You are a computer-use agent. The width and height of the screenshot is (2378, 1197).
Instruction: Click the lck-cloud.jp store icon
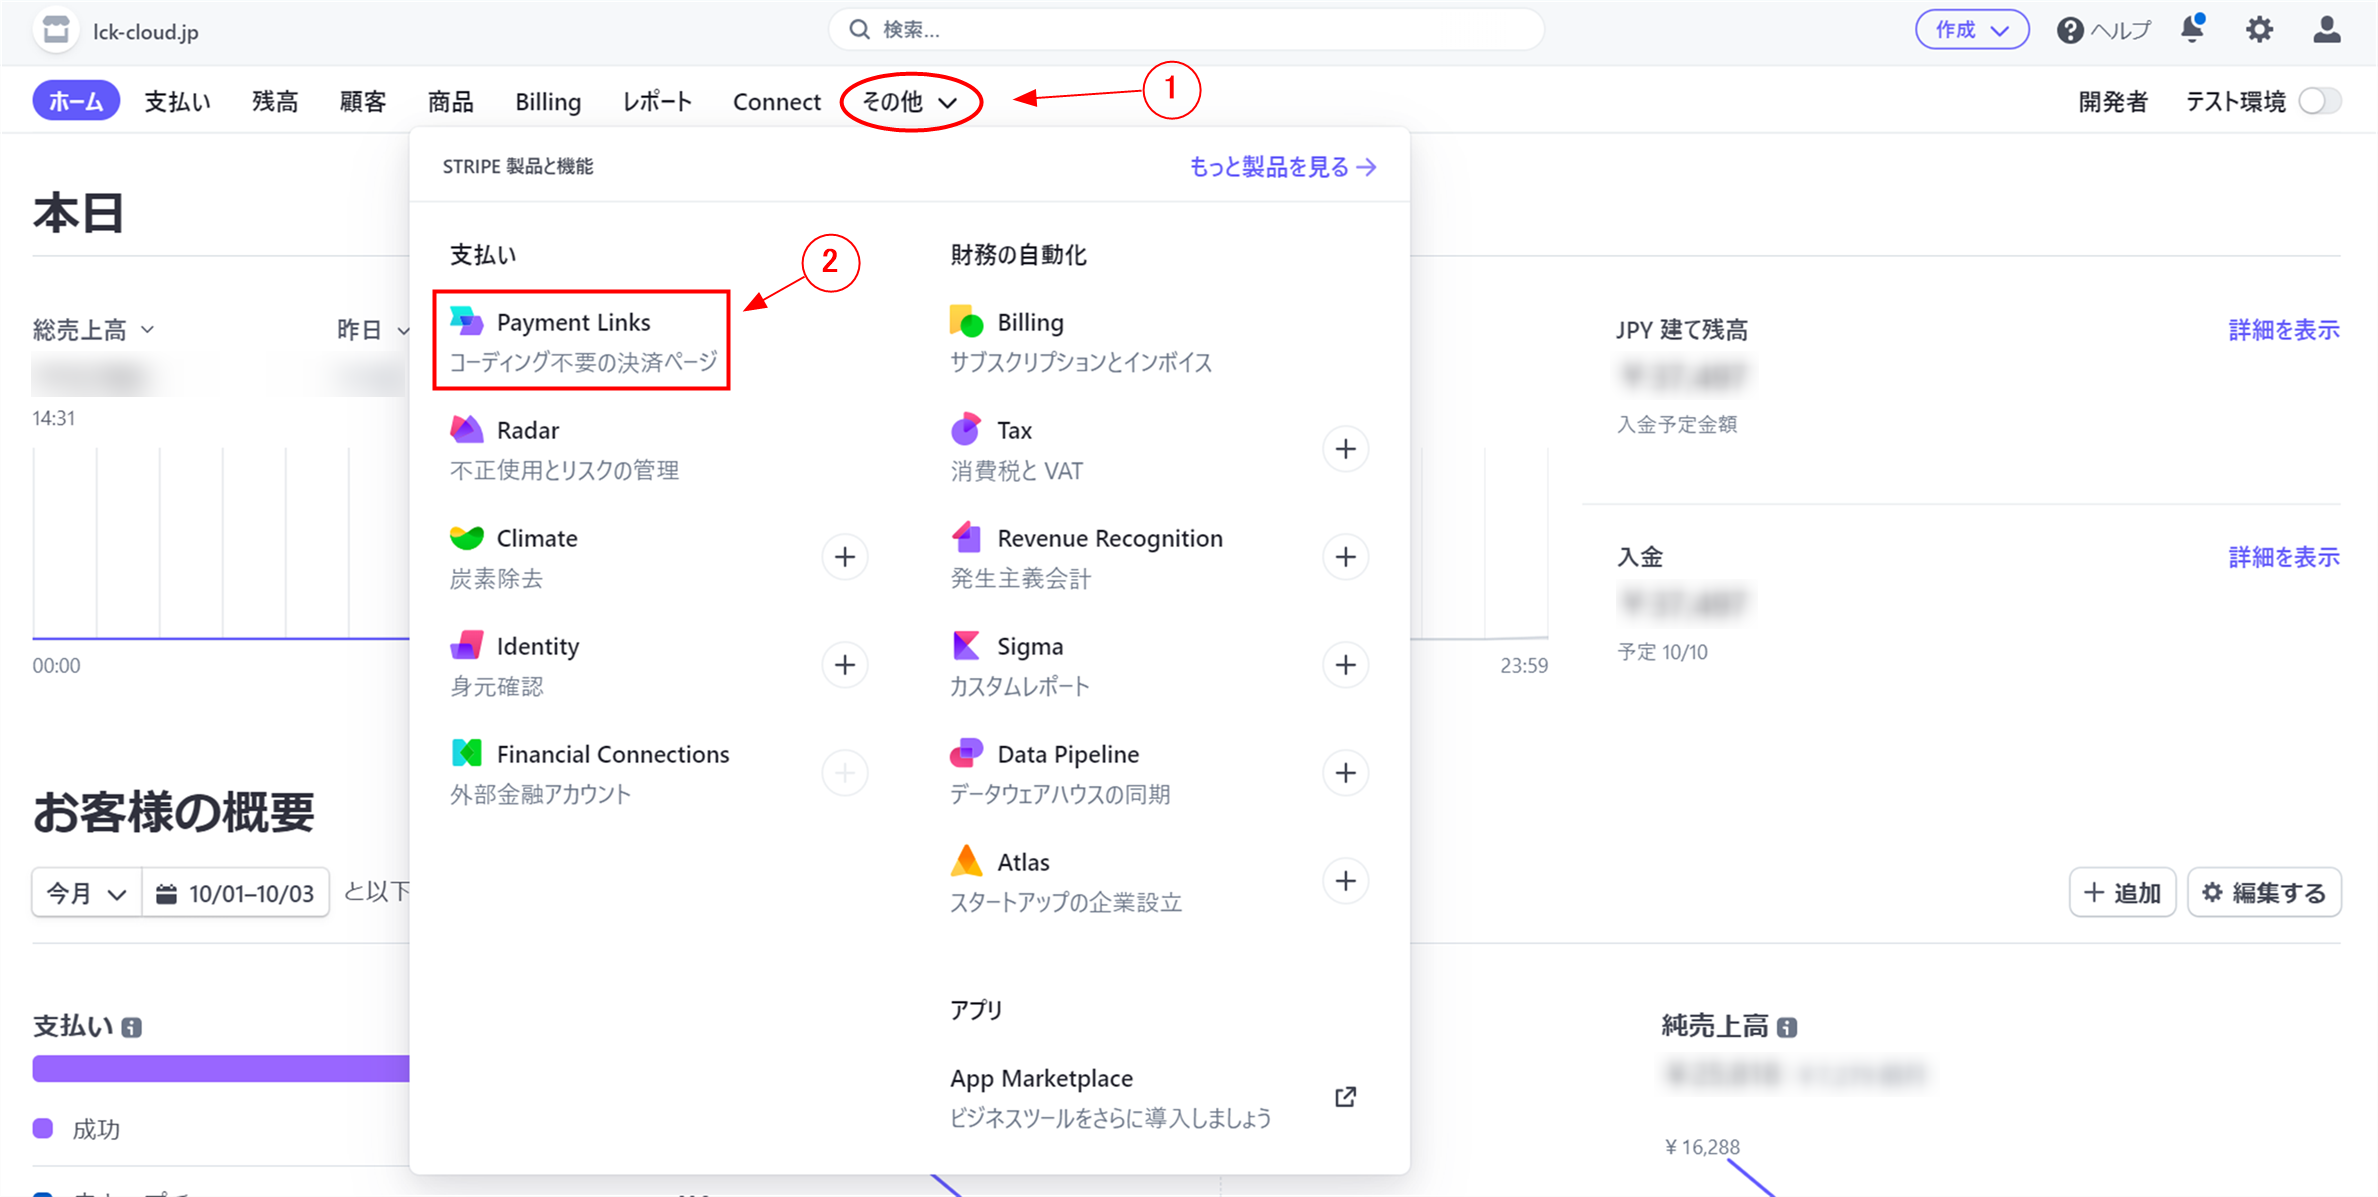(x=56, y=30)
